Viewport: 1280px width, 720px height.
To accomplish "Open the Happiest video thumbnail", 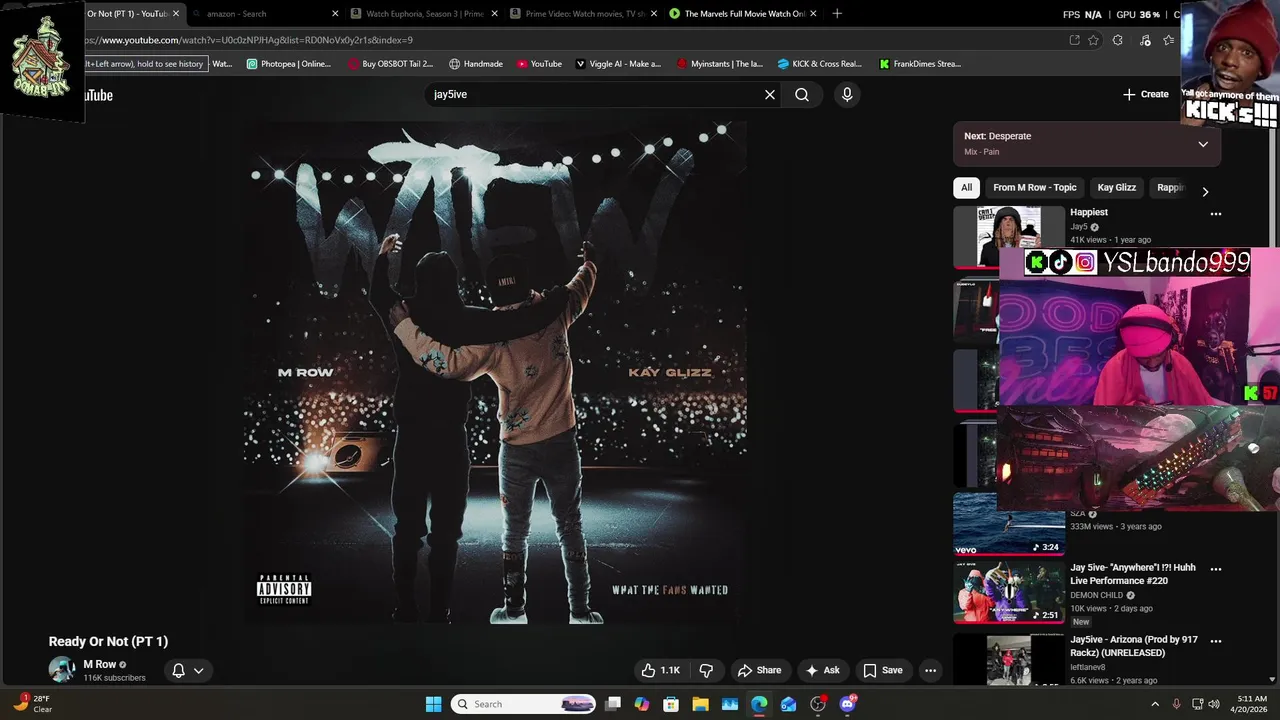I will pos(1009,237).
